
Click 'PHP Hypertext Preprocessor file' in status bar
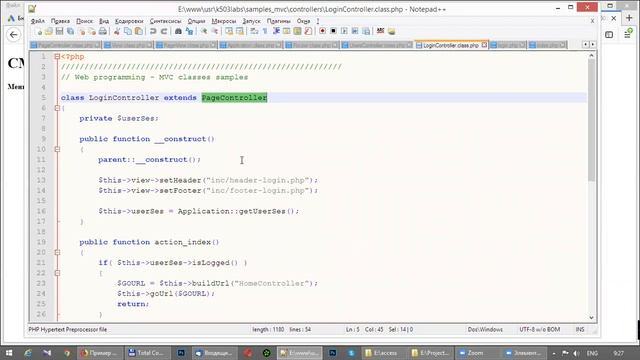click(67, 329)
